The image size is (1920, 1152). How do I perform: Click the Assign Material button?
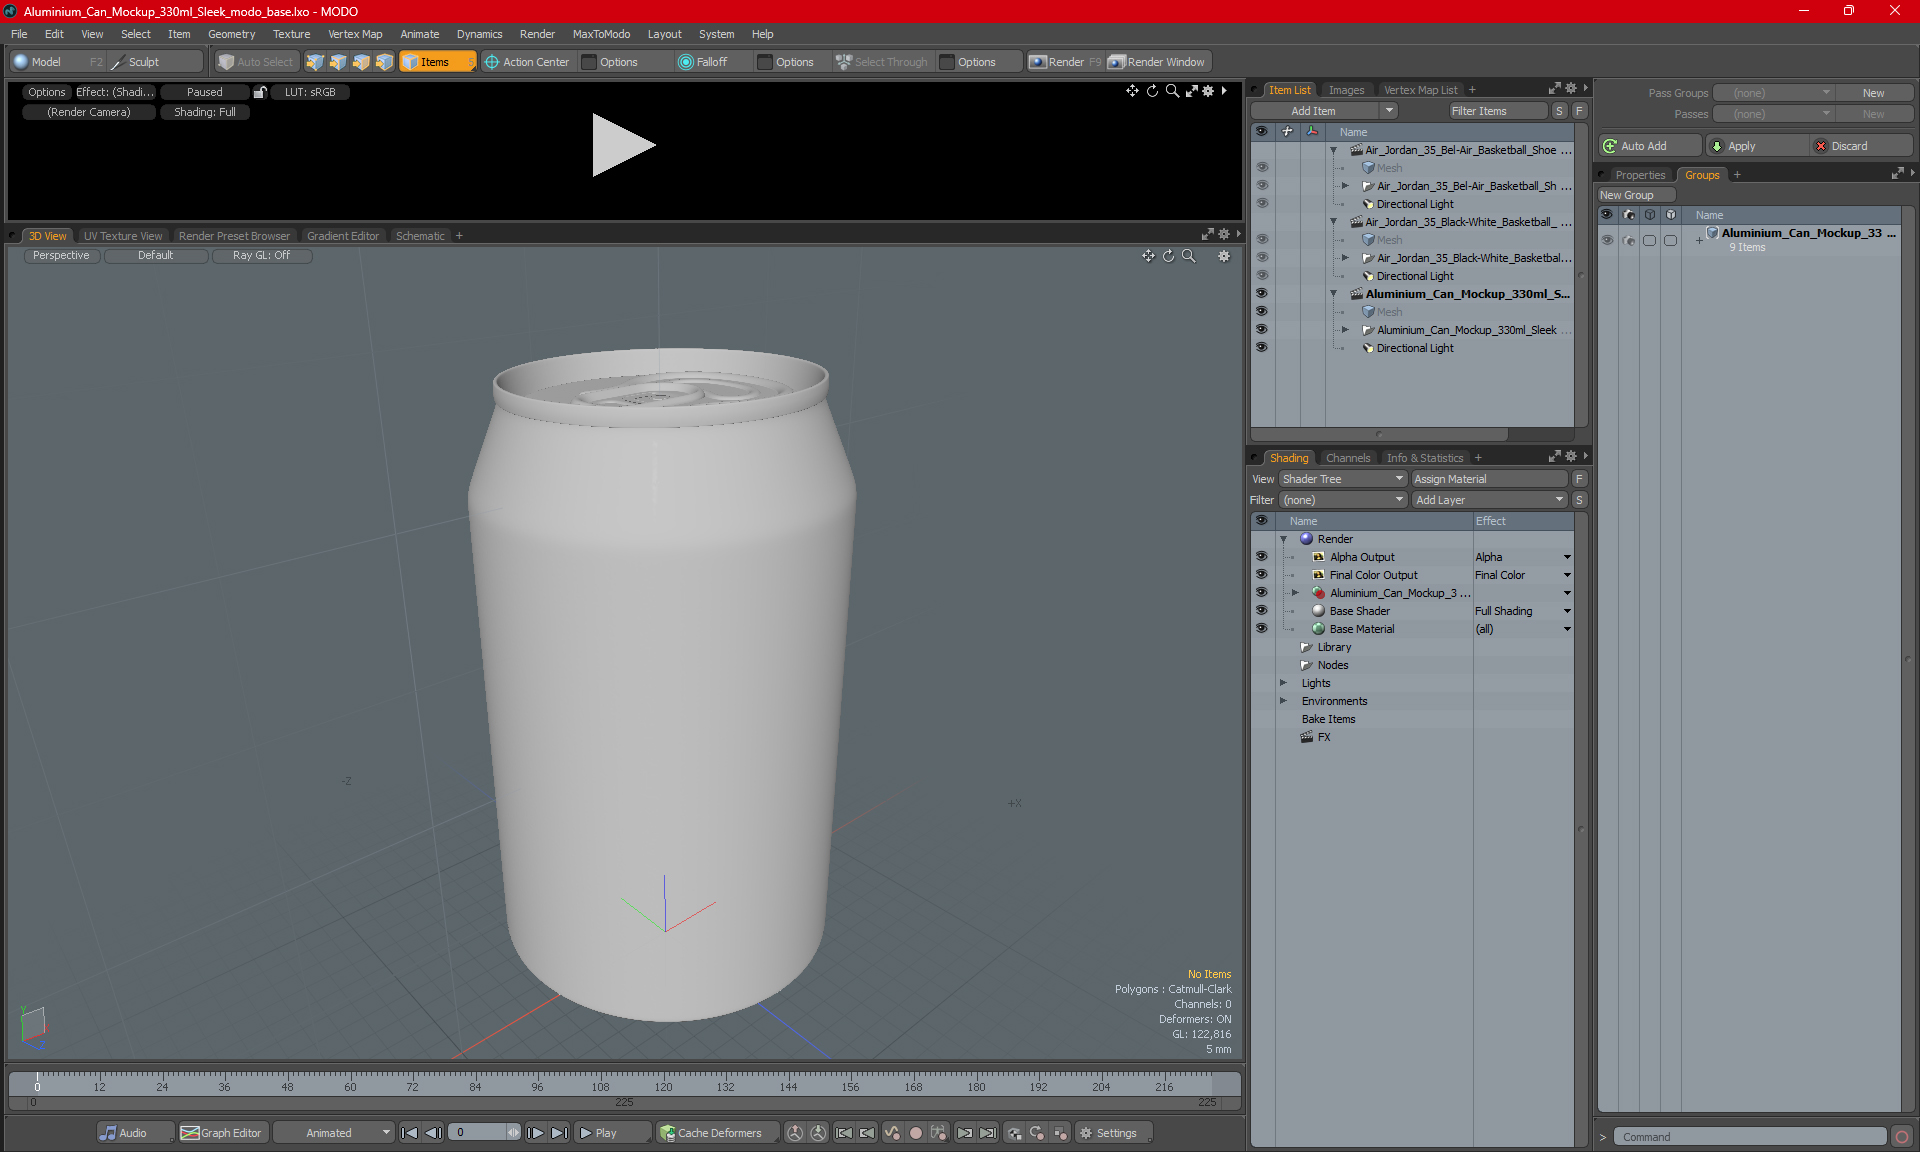(x=1489, y=479)
